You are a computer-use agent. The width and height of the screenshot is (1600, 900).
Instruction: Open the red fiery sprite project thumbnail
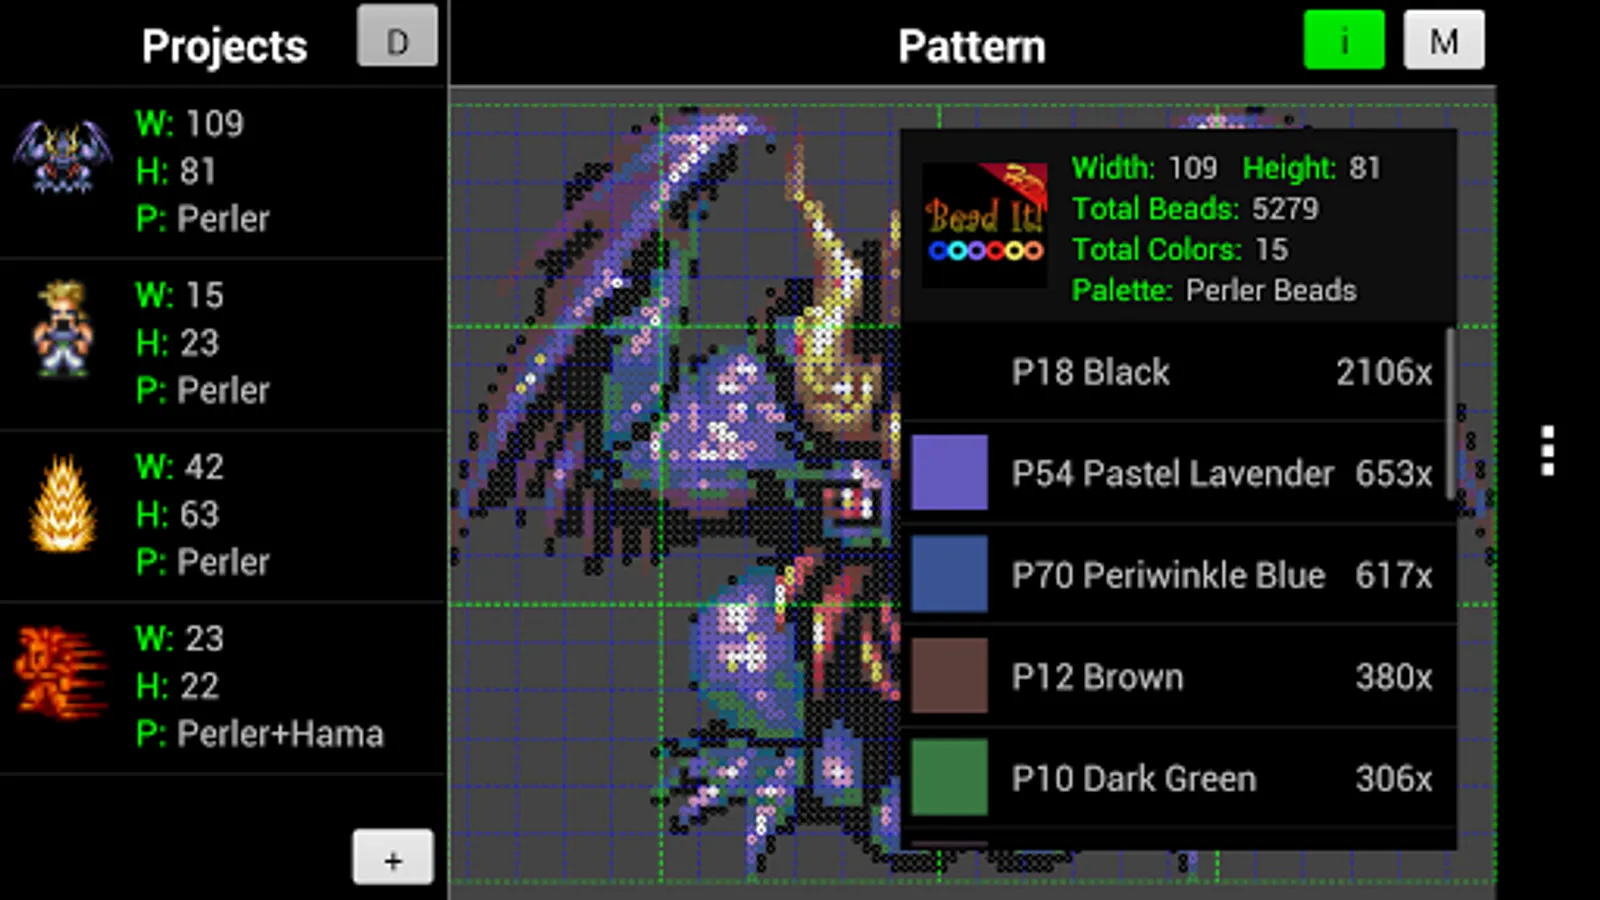pyautogui.click(x=60, y=673)
